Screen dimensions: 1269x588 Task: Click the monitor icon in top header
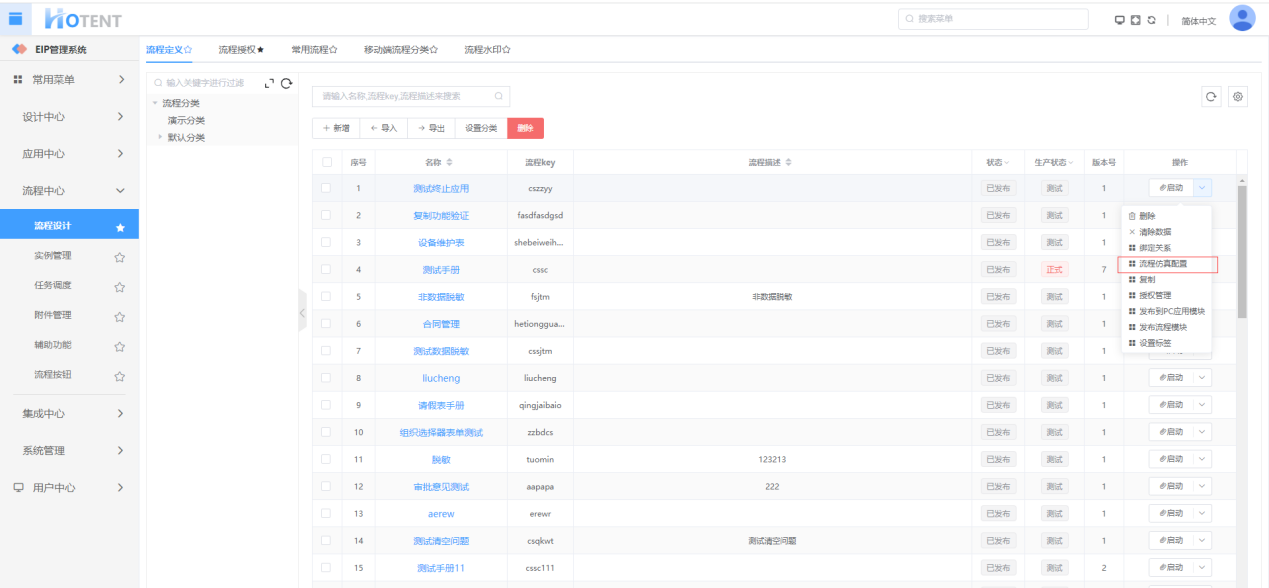tap(1120, 20)
